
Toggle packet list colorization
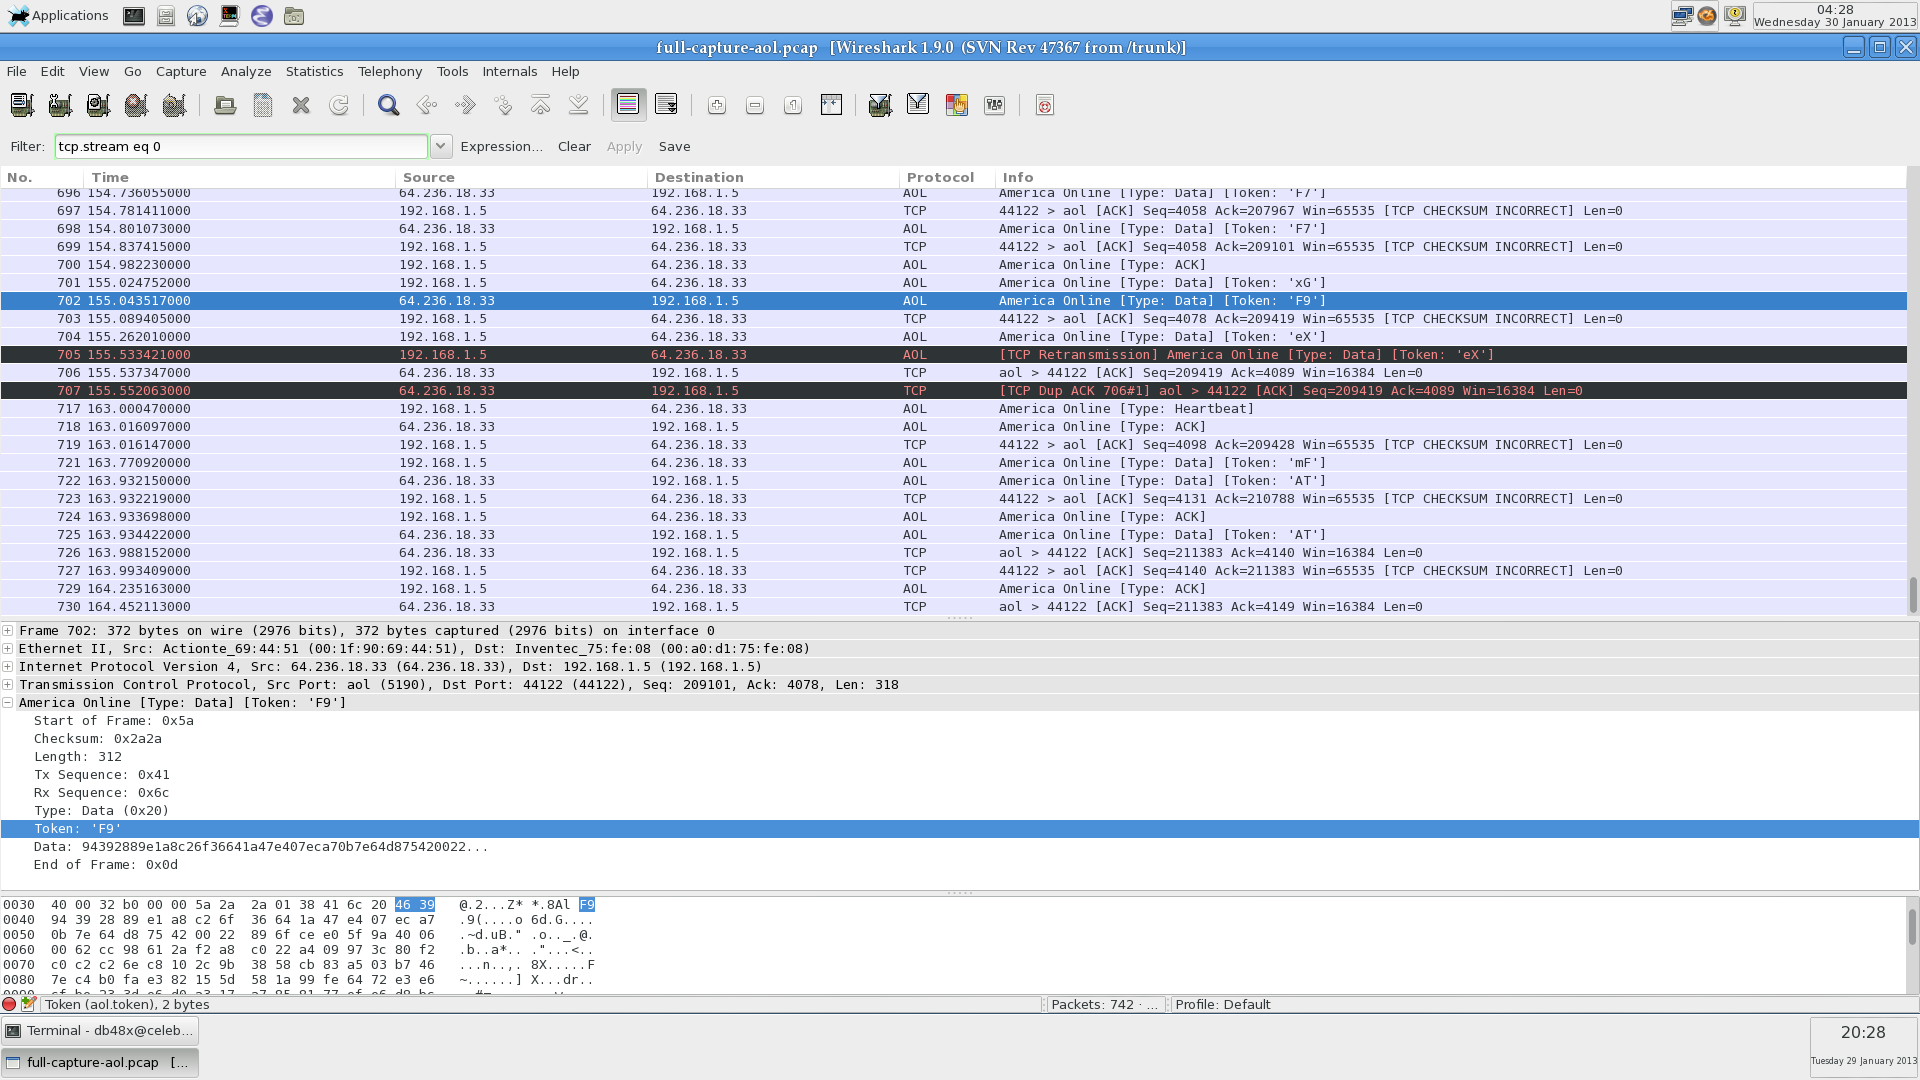[629, 105]
